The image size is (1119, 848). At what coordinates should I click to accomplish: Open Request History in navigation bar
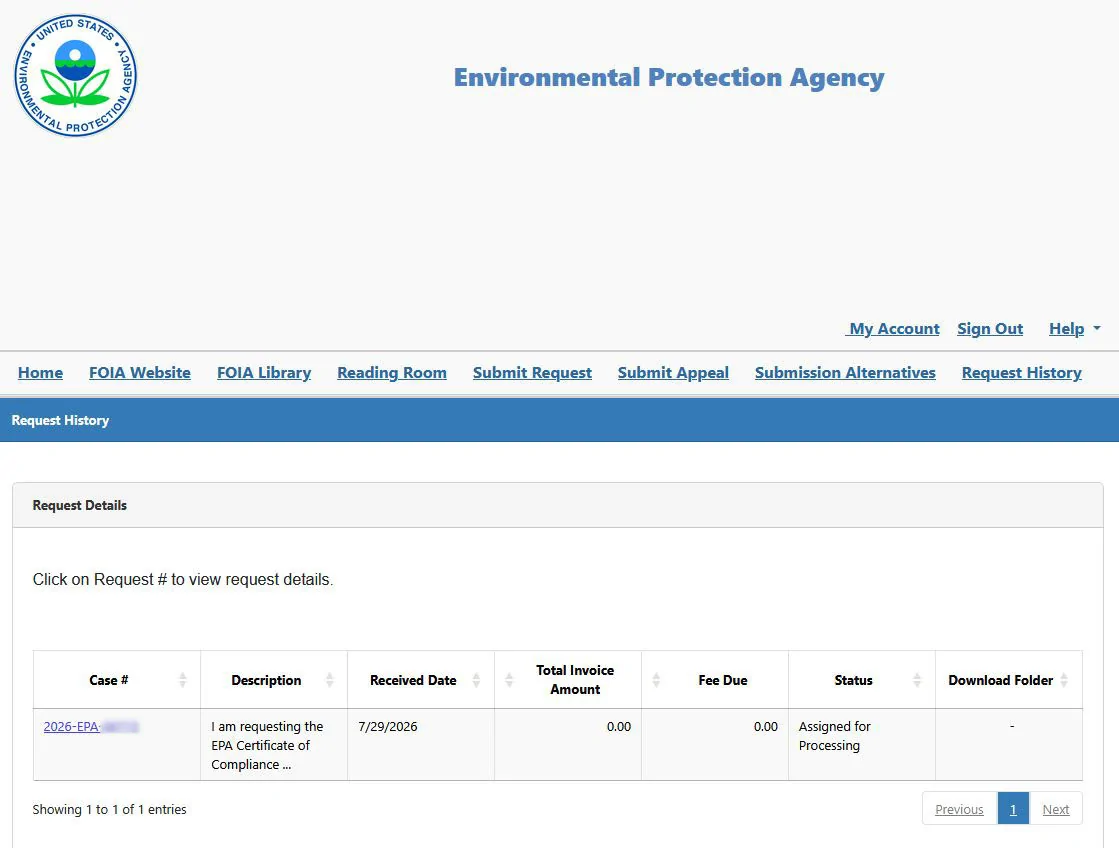pyautogui.click(x=1021, y=373)
